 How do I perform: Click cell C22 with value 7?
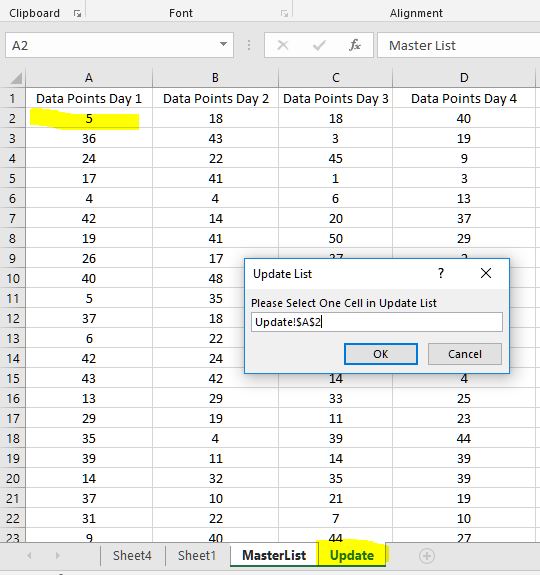click(x=335, y=518)
